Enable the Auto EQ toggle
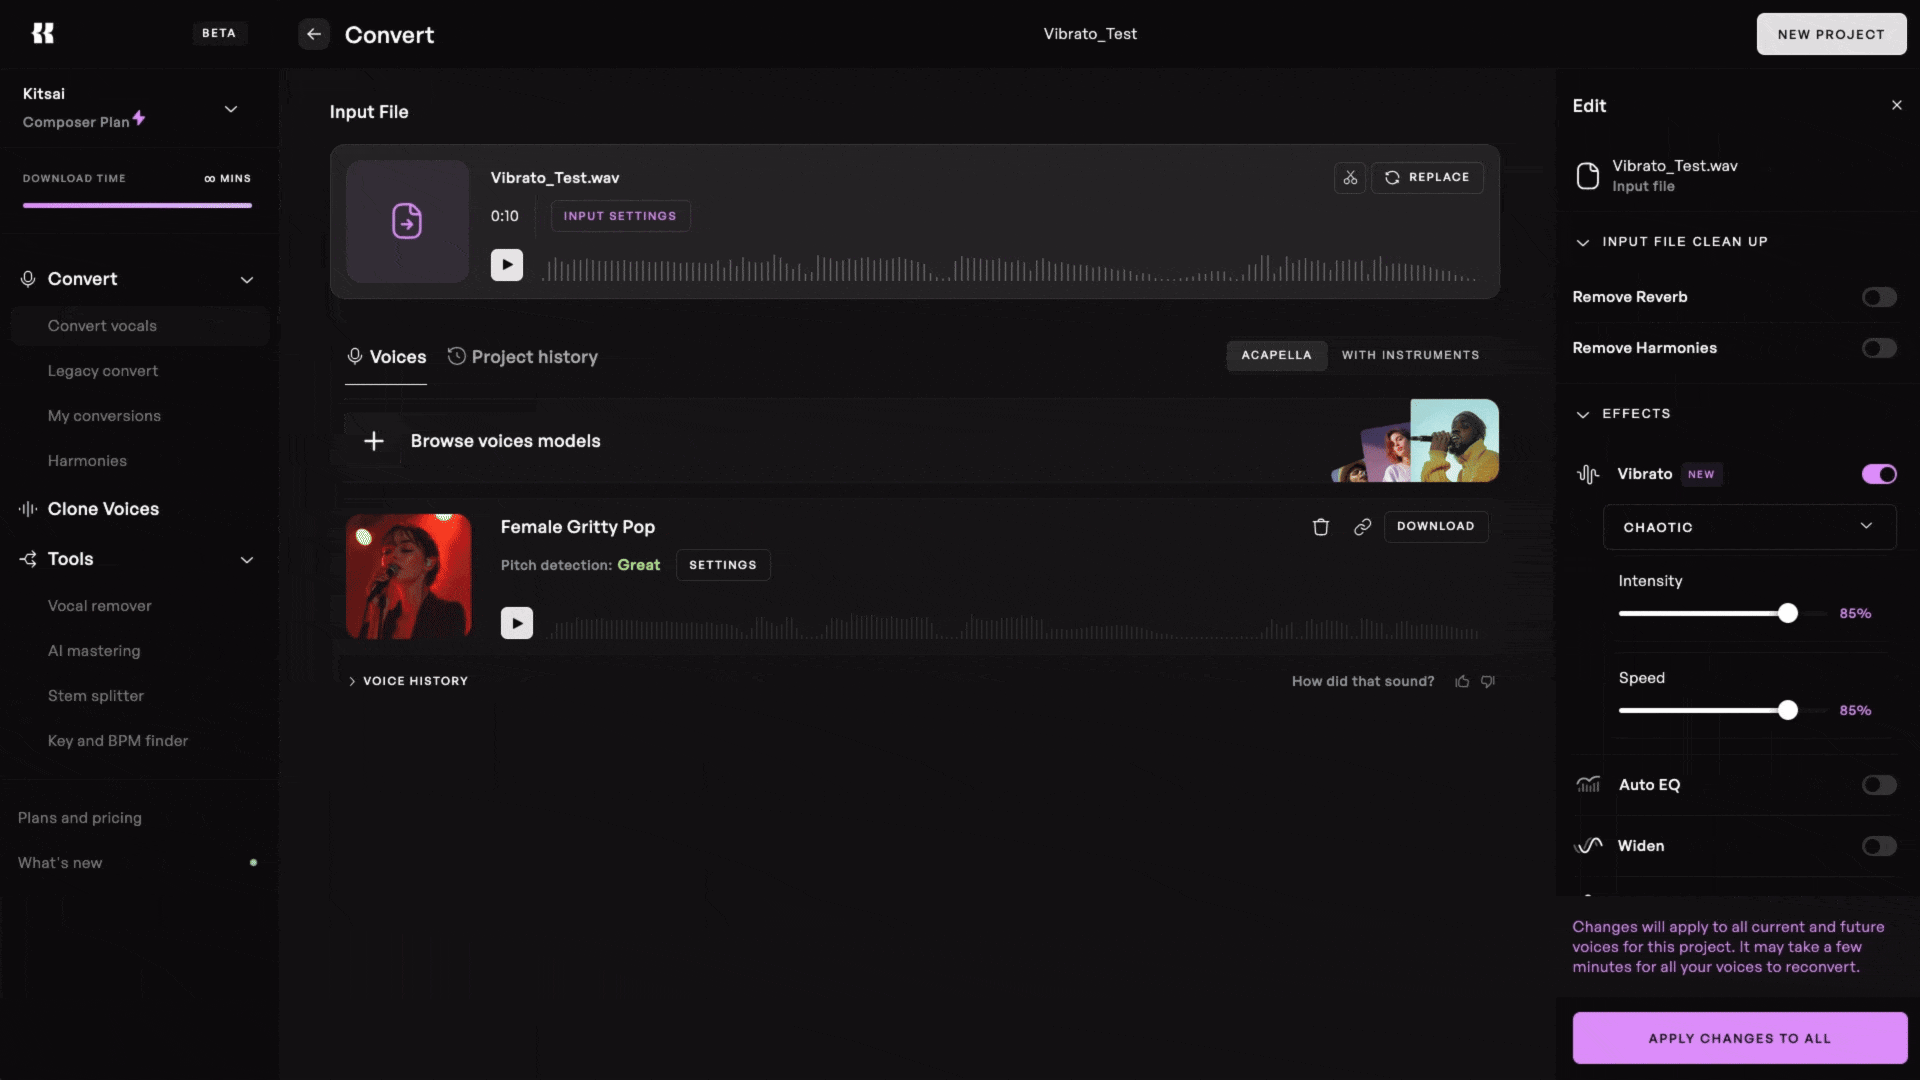This screenshot has width=1920, height=1080. click(x=1879, y=785)
